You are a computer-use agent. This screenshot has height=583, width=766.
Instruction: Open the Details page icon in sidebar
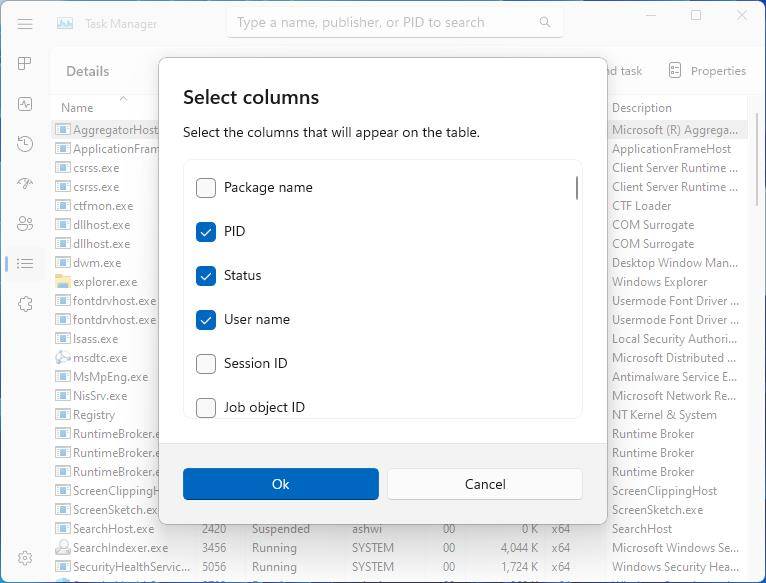coord(25,263)
